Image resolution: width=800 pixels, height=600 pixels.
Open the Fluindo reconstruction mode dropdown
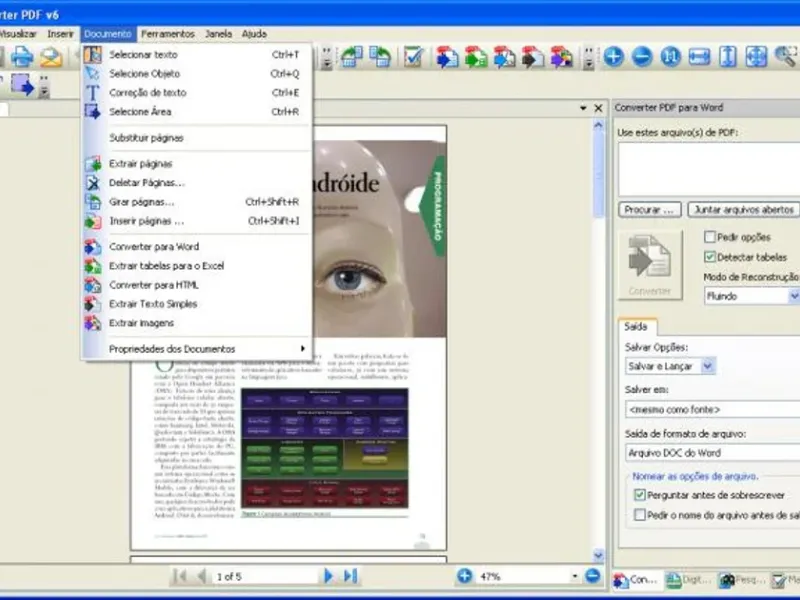[x=793, y=296]
